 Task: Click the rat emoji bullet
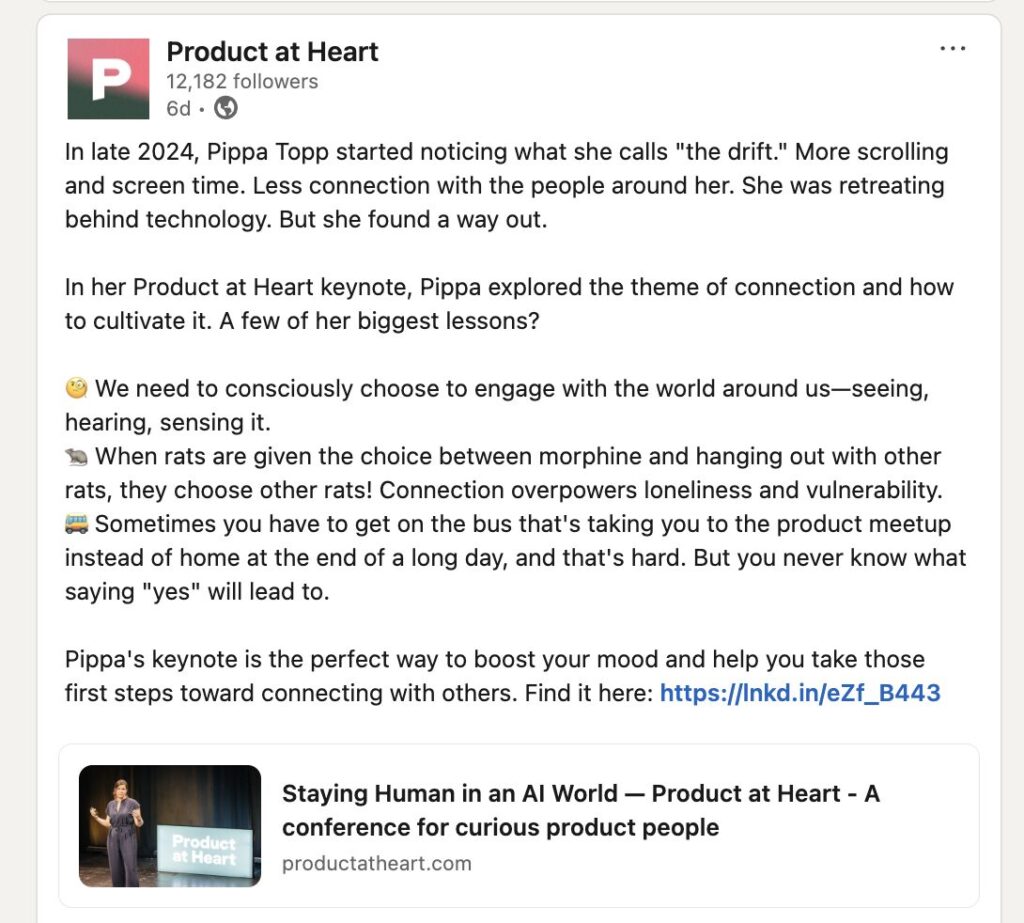click(76, 457)
